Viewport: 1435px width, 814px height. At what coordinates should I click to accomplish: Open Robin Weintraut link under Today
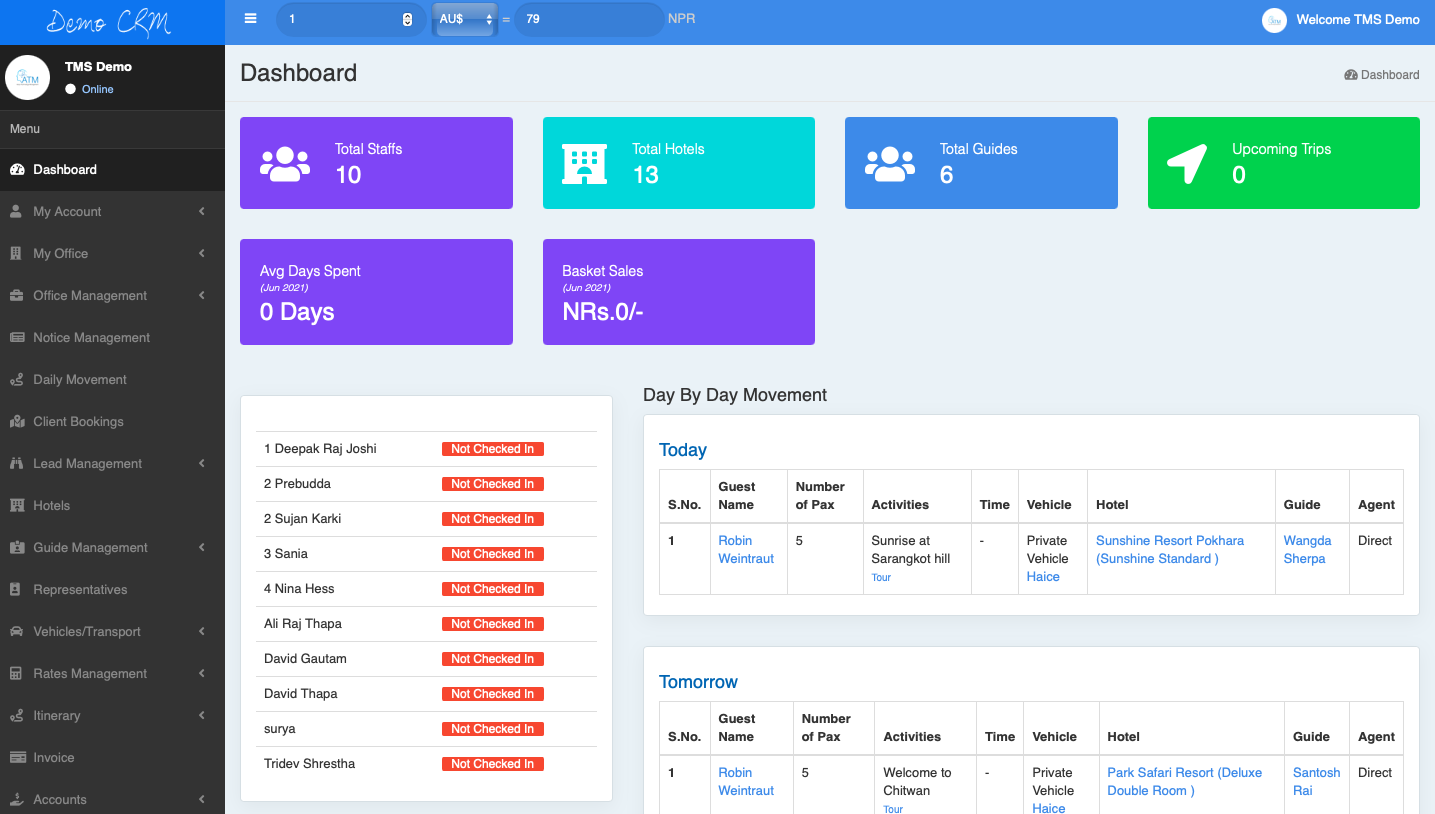pyautogui.click(x=746, y=550)
